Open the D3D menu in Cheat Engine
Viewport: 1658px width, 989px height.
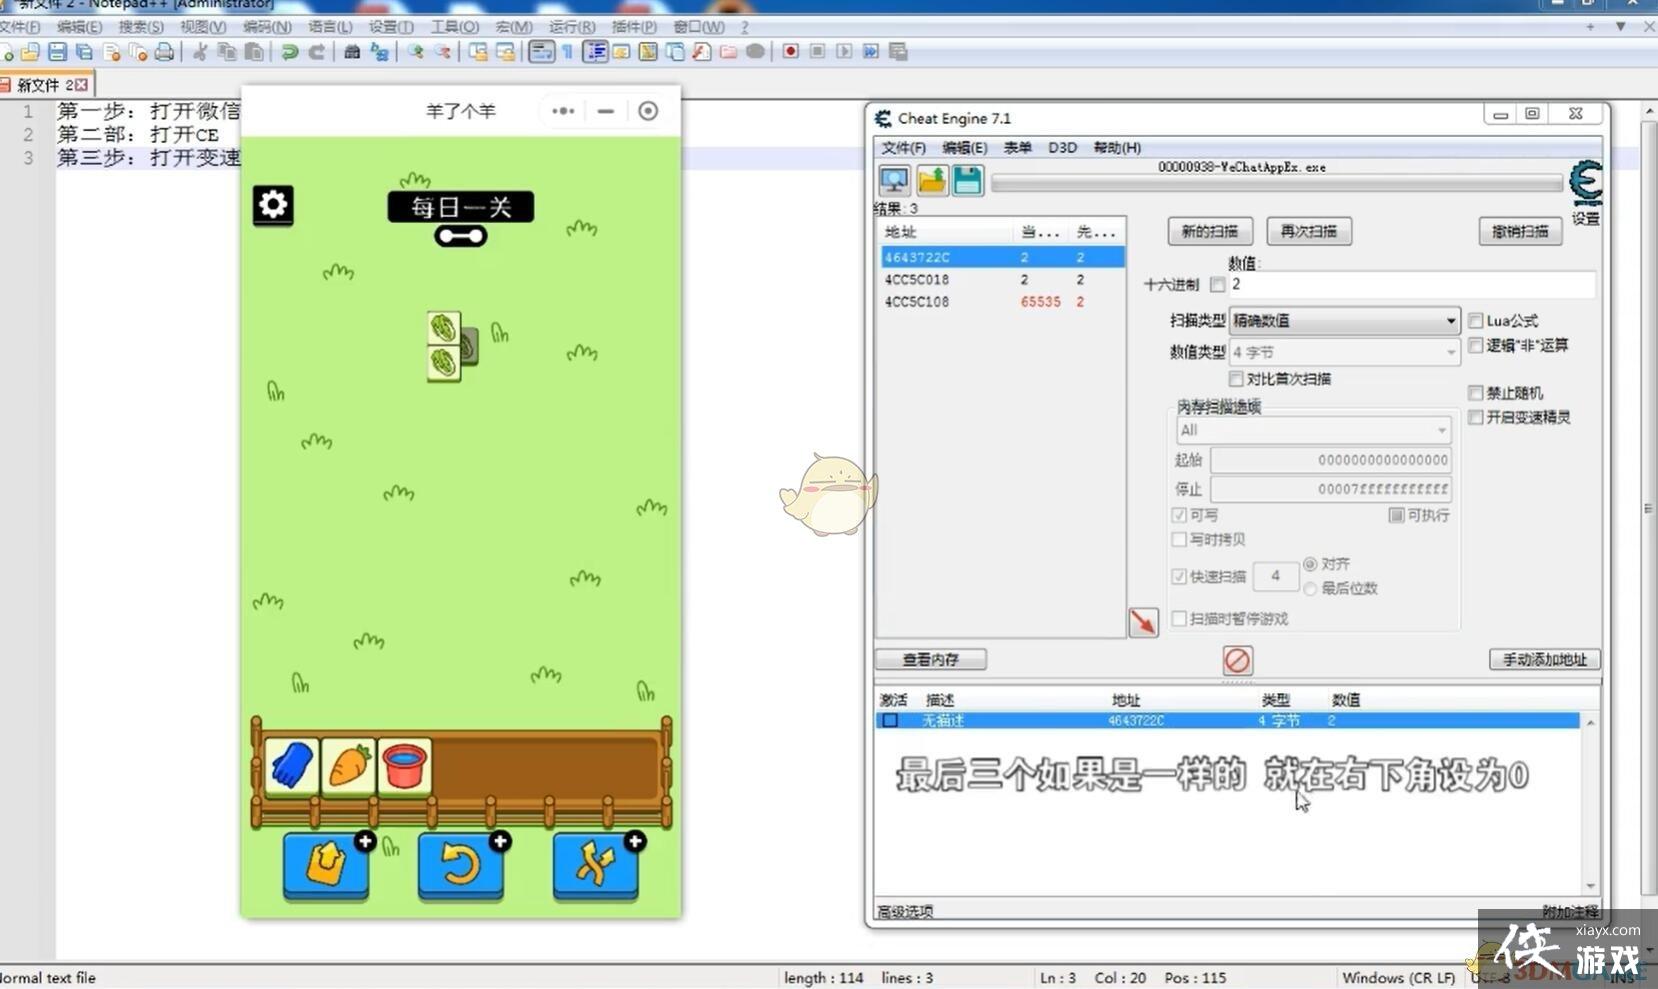tap(1062, 147)
